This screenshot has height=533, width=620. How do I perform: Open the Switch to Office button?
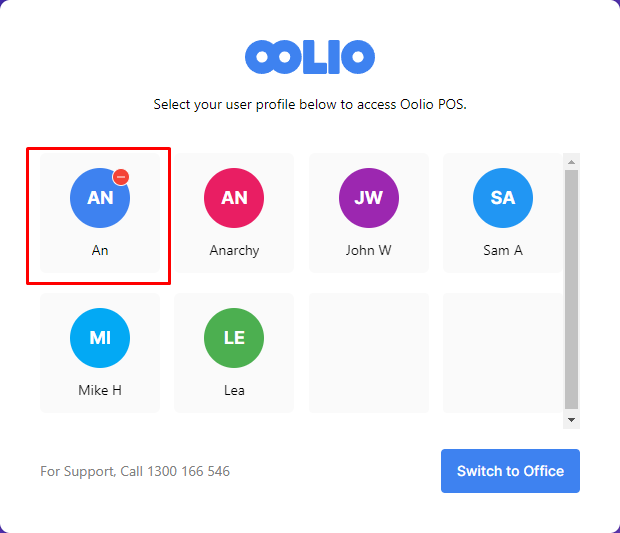point(510,471)
